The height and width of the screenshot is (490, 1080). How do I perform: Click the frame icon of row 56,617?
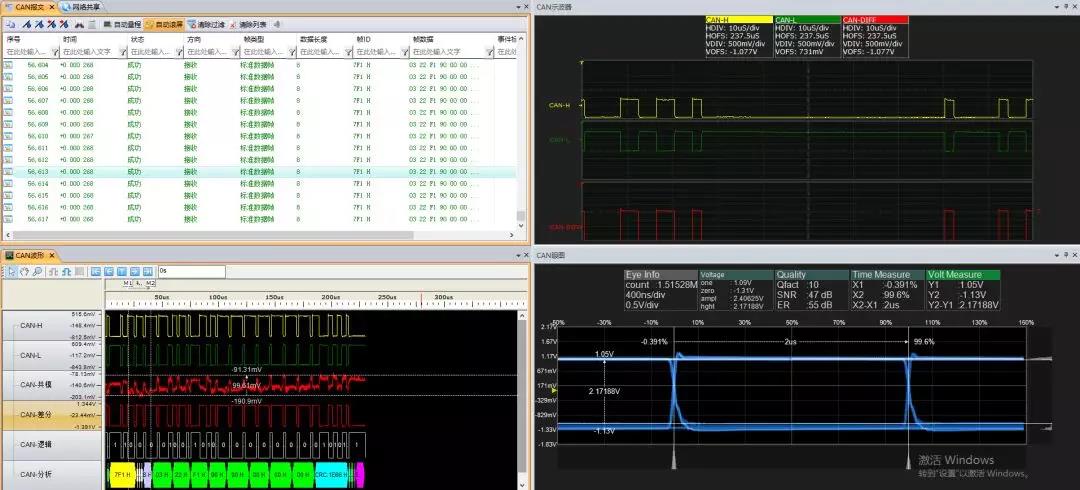pos(8,219)
